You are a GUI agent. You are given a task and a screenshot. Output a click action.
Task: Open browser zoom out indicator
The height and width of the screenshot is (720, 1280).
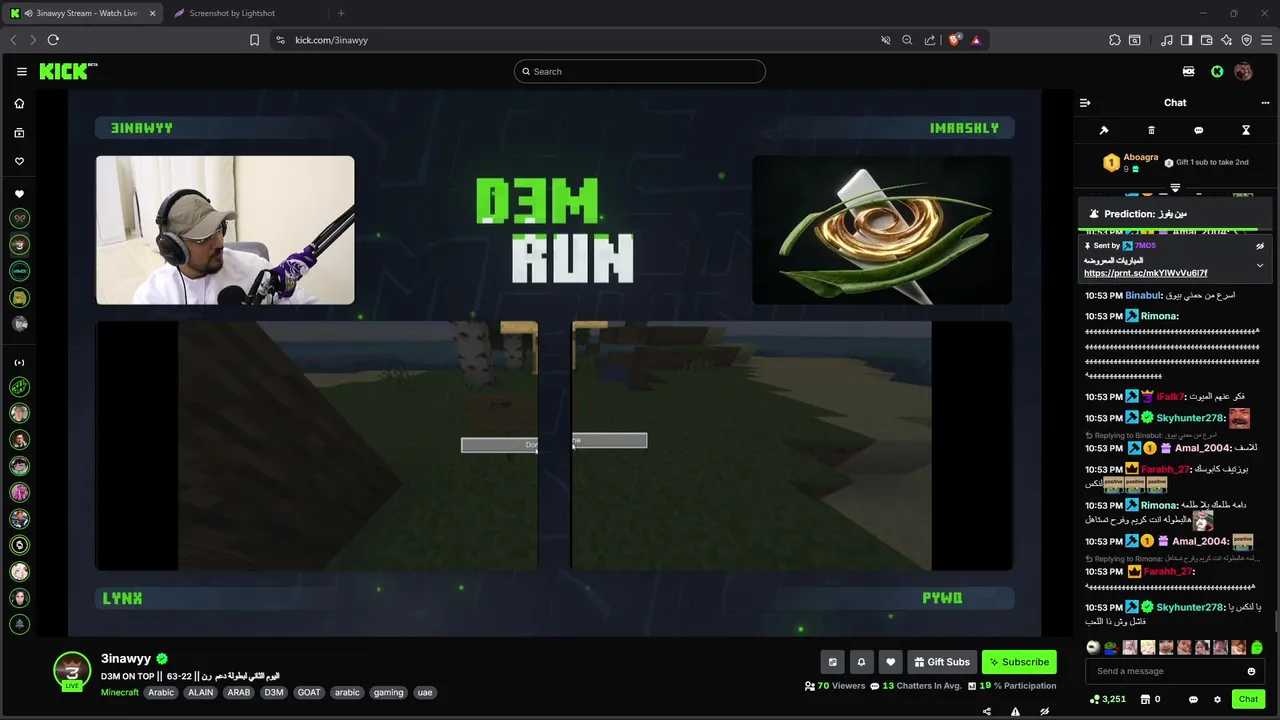(907, 40)
